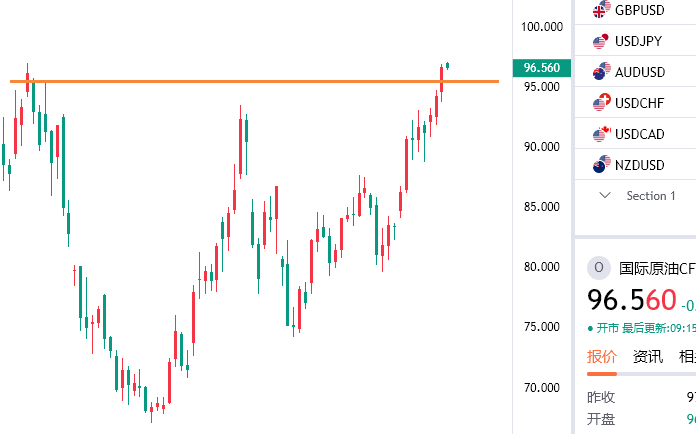Click the USDCAD flag icon
The width and height of the screenshot is (696, 434).
click(601, 134)
